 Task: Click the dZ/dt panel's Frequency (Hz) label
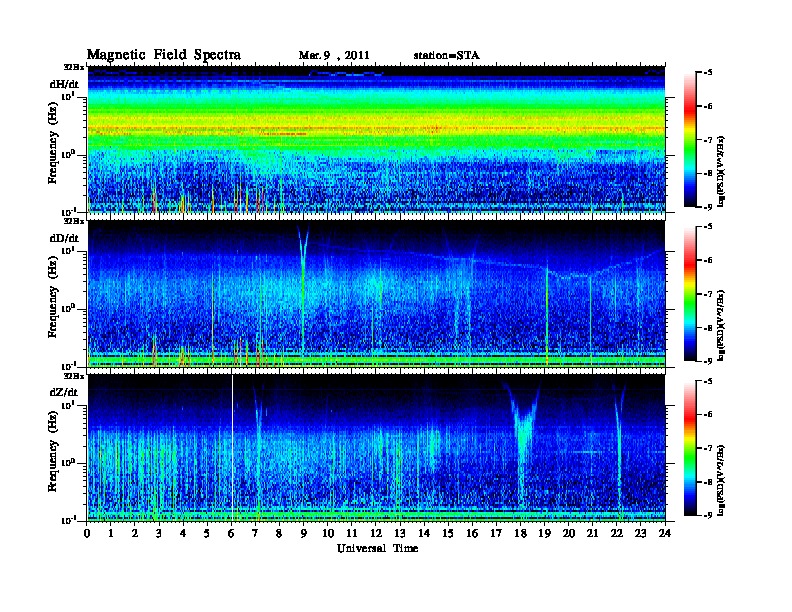pyautogui.click(x=53, y=451)
